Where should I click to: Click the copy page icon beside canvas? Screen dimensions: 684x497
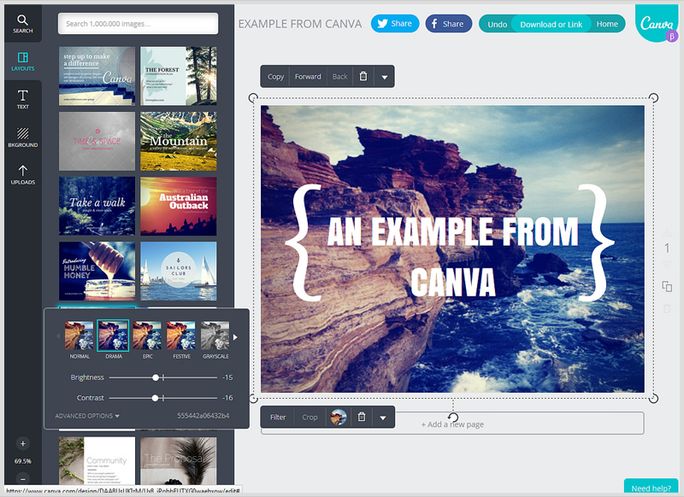(667, 286)
